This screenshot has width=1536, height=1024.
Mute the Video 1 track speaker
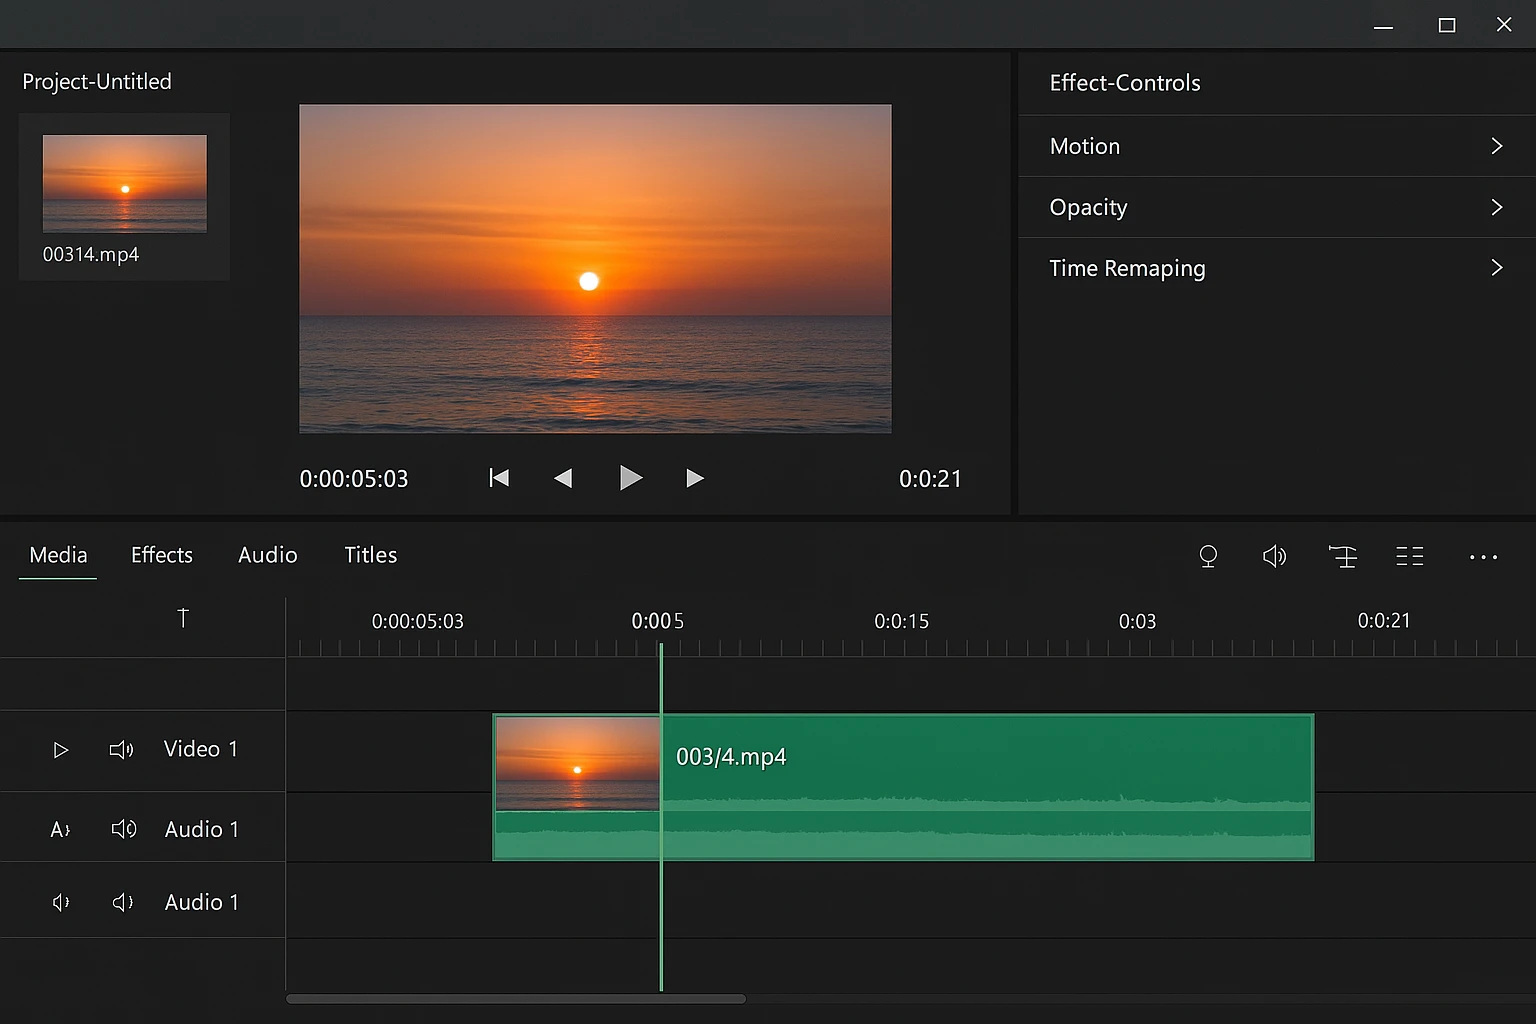click(121, 750)
